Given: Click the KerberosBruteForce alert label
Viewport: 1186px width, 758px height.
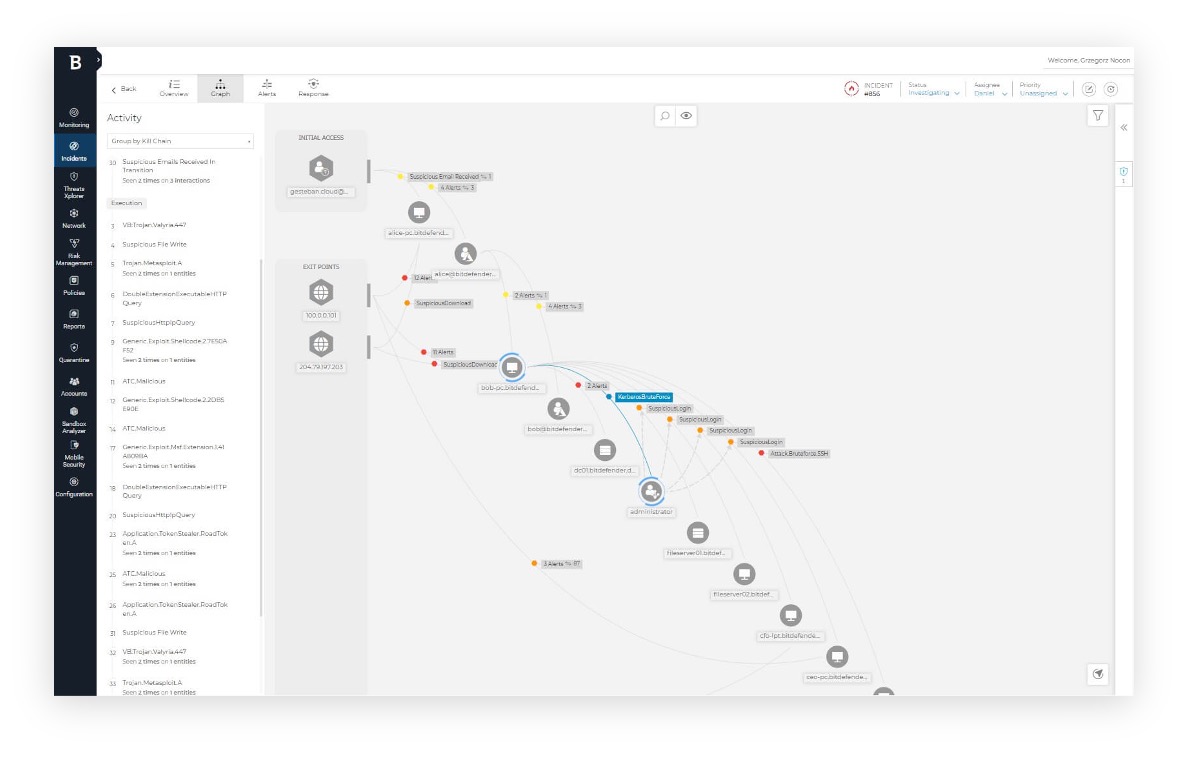Looking at the screenshot, I should 644,397.
